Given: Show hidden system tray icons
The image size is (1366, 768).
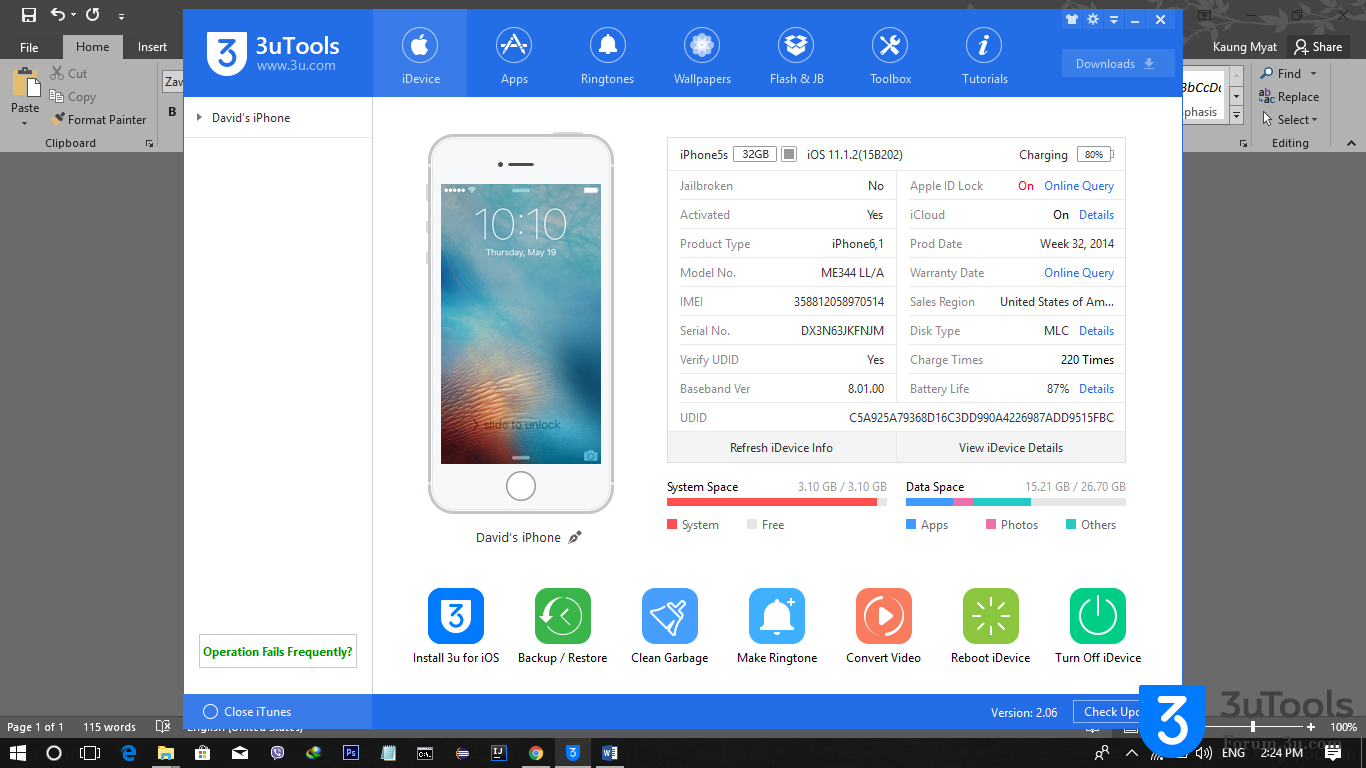Looking at the screenshot, I should tap(1132, 753).
